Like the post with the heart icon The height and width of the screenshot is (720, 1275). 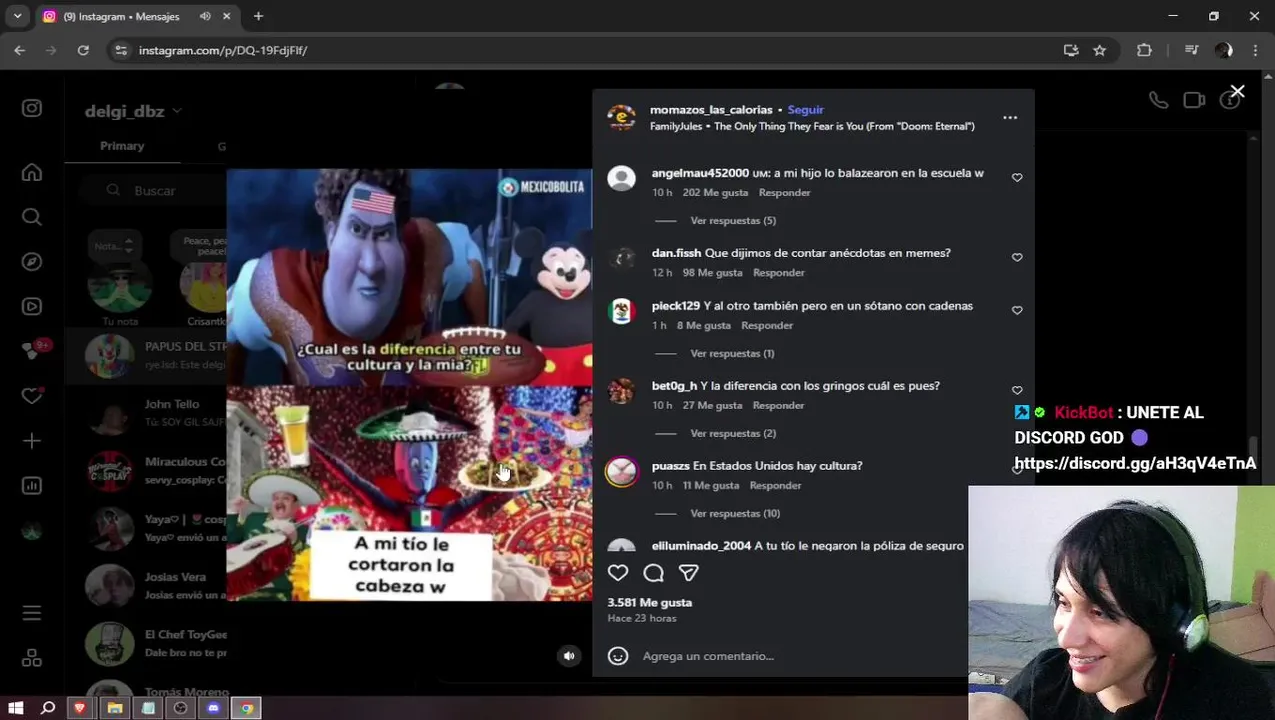(x=618, y=573)
